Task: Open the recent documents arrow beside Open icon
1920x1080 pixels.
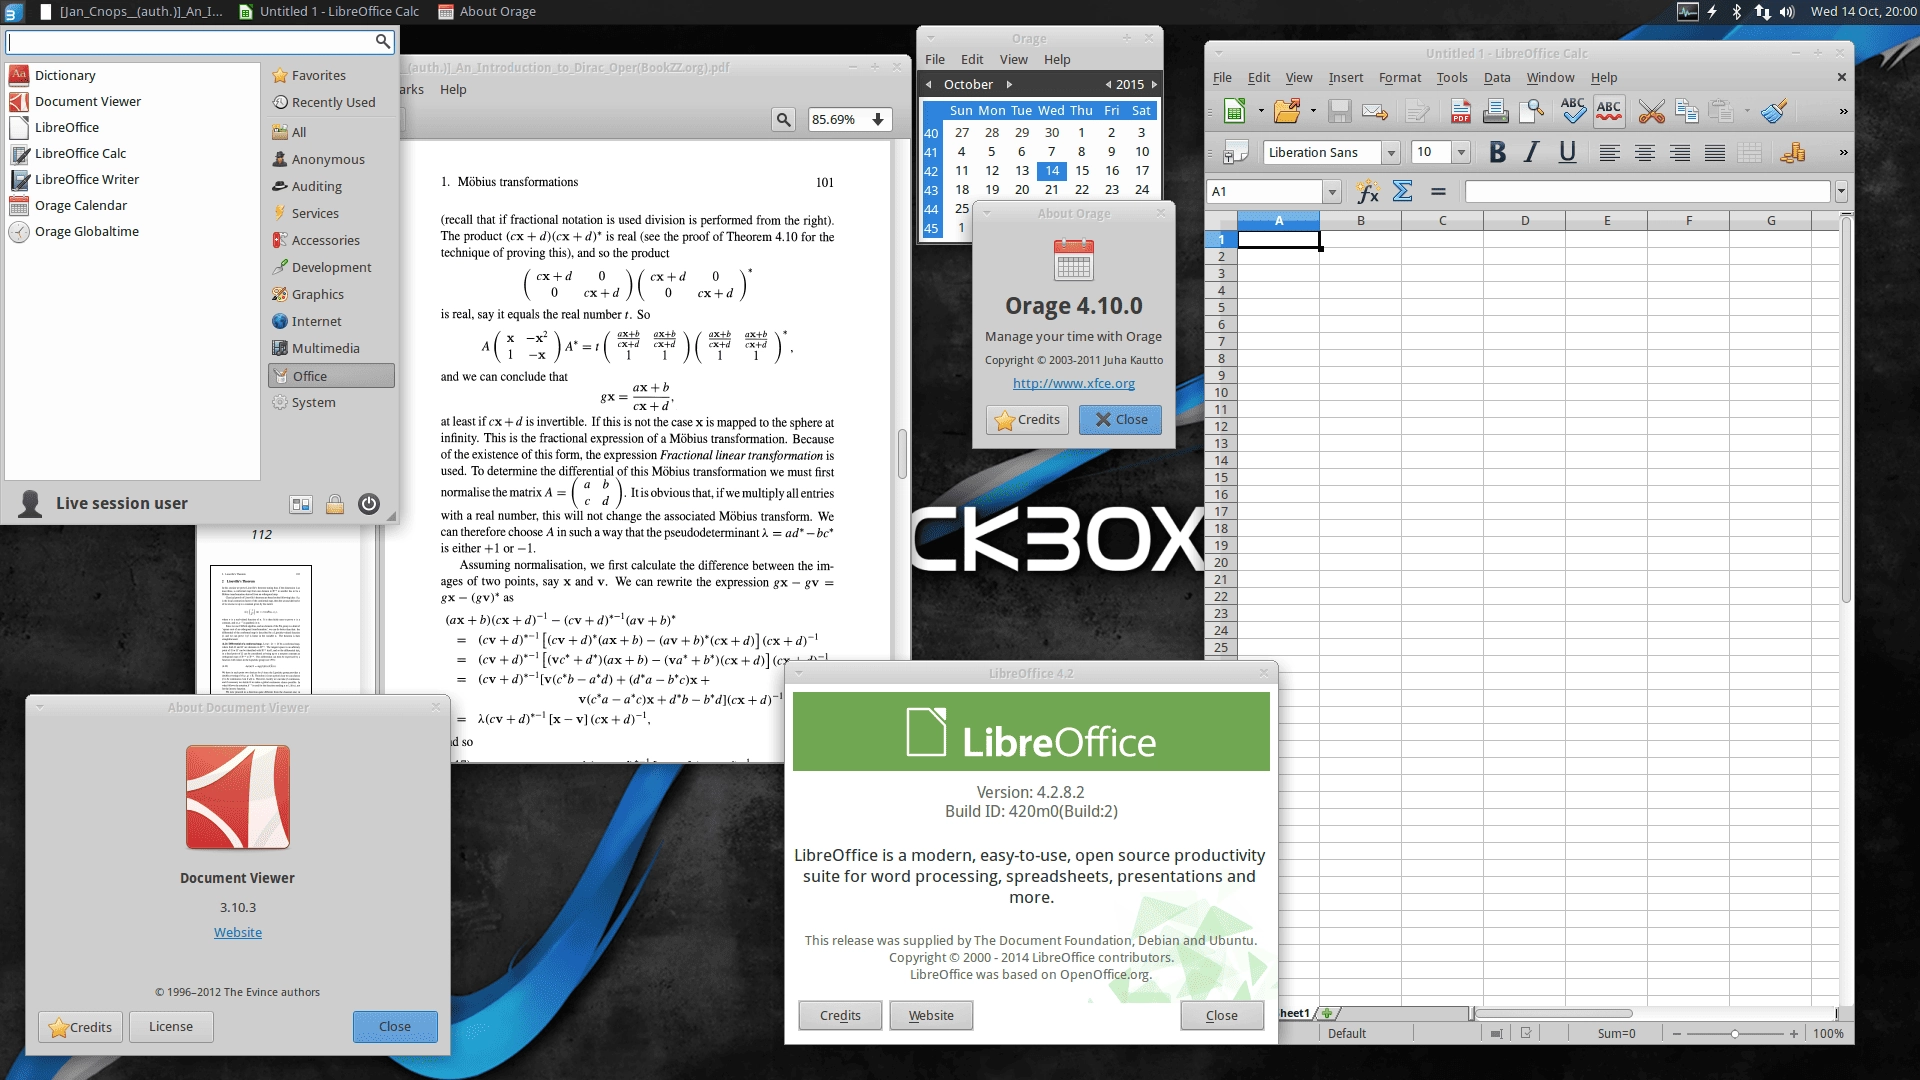Action: point(1313,112)
